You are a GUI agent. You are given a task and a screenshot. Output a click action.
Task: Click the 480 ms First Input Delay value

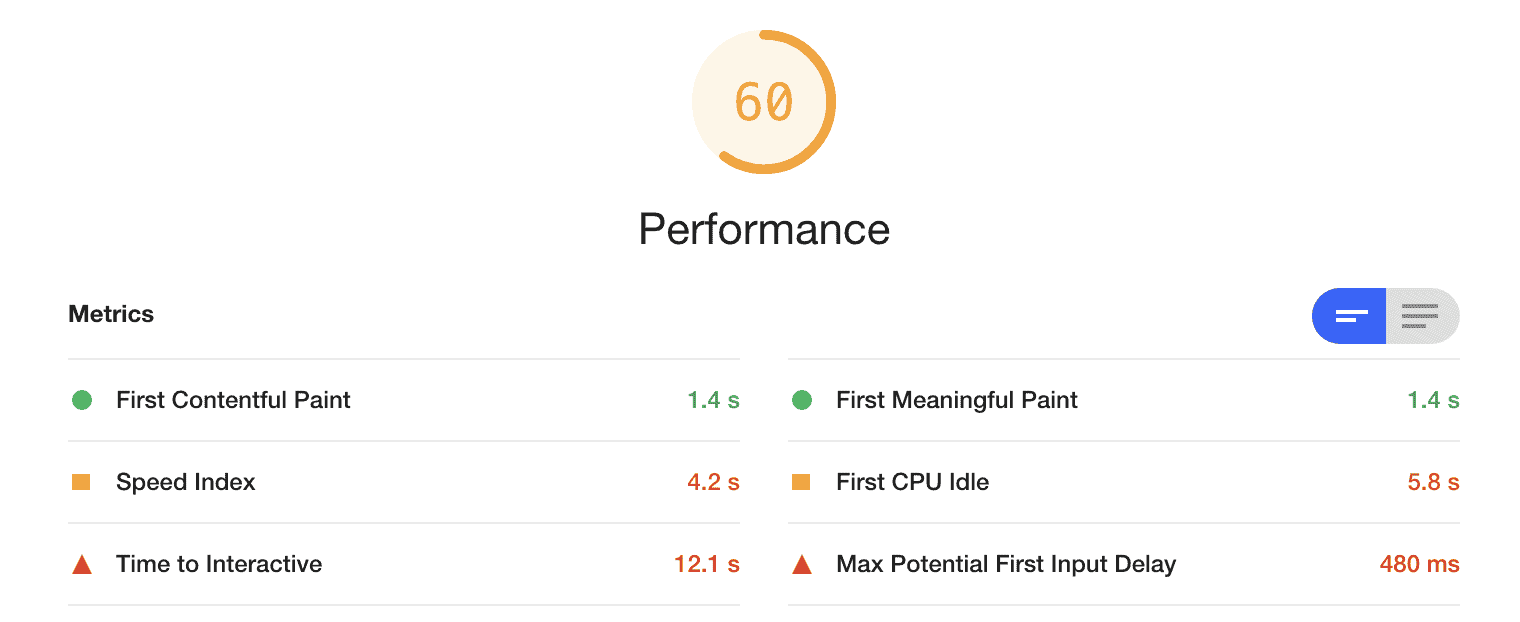point(1419,564)
